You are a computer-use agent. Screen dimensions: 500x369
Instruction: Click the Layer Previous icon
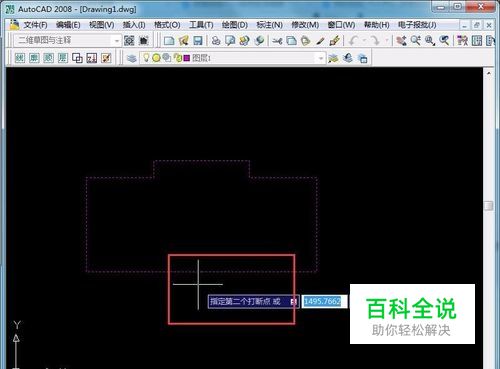348,58
